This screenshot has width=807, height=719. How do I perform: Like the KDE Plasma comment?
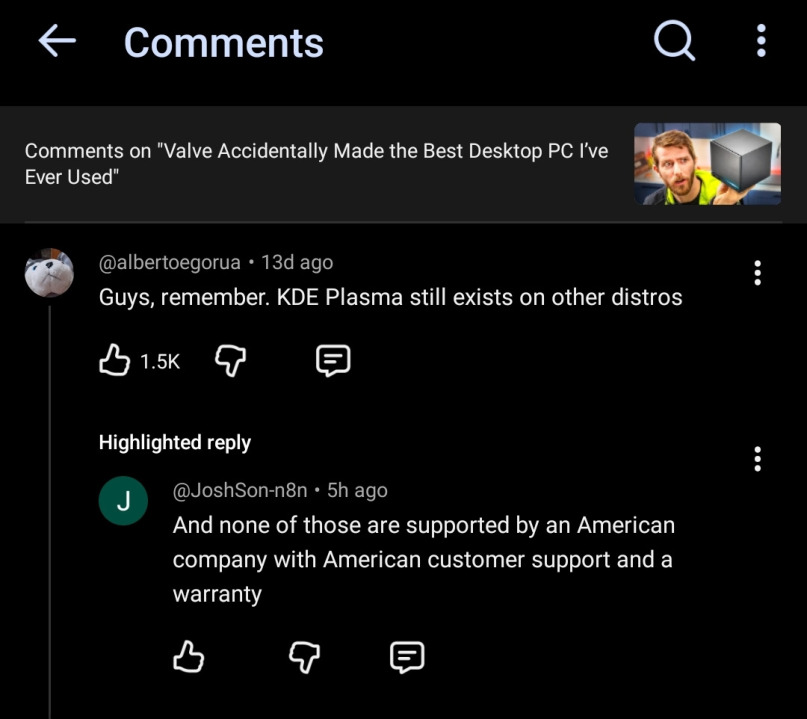[114, 360]
